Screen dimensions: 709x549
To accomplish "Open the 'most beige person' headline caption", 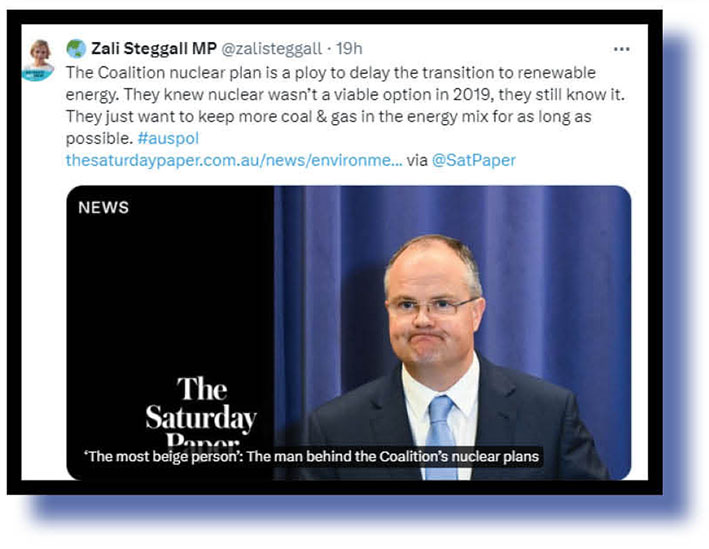I will click(312, 456).
